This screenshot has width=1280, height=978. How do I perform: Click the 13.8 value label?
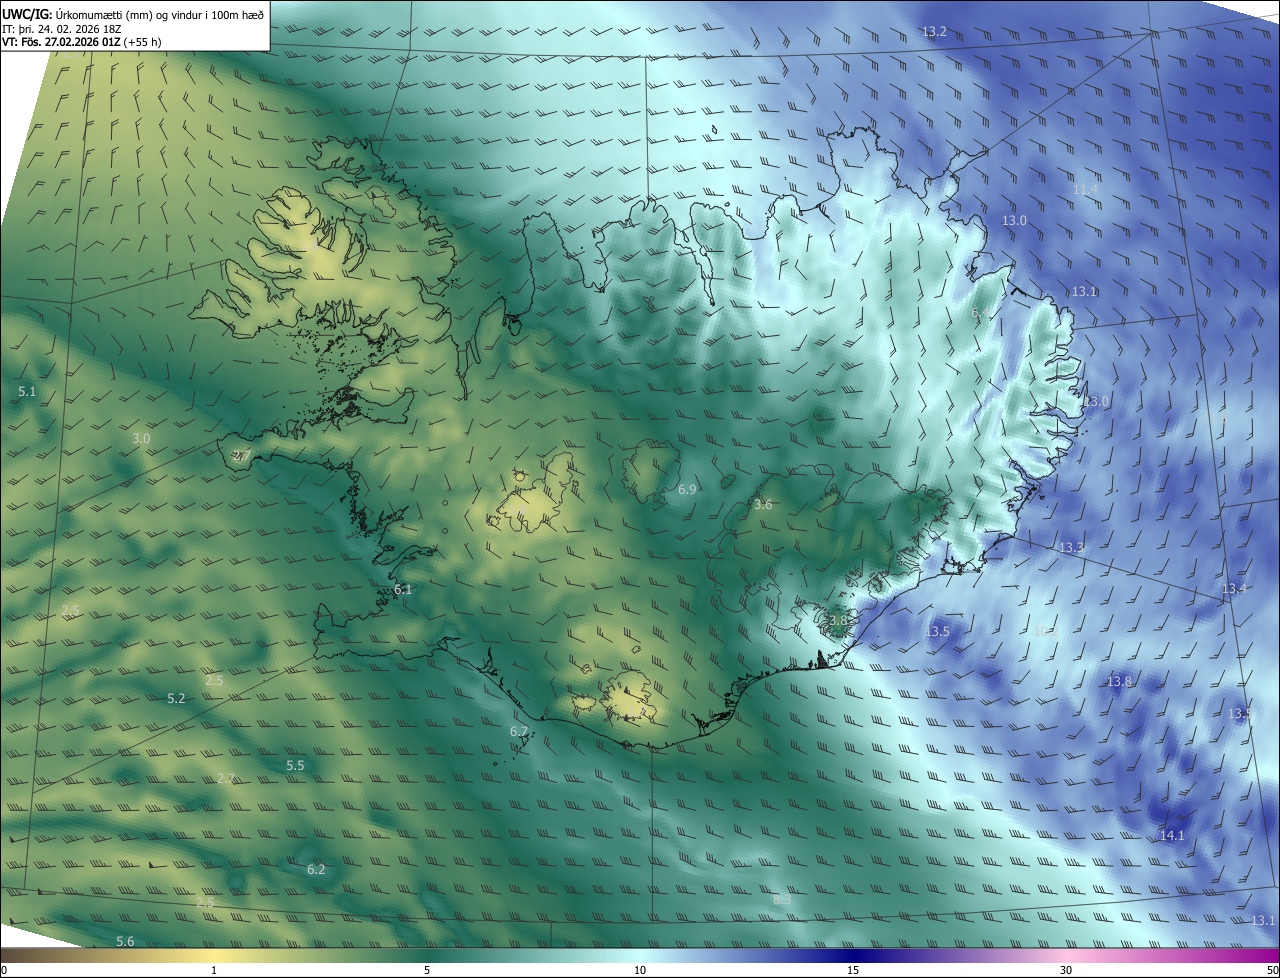tap(1119, 682)
